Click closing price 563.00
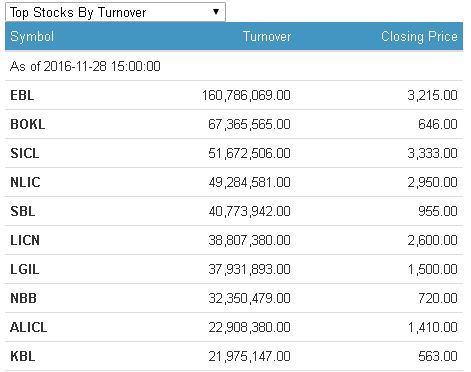 tap(438, 356)
